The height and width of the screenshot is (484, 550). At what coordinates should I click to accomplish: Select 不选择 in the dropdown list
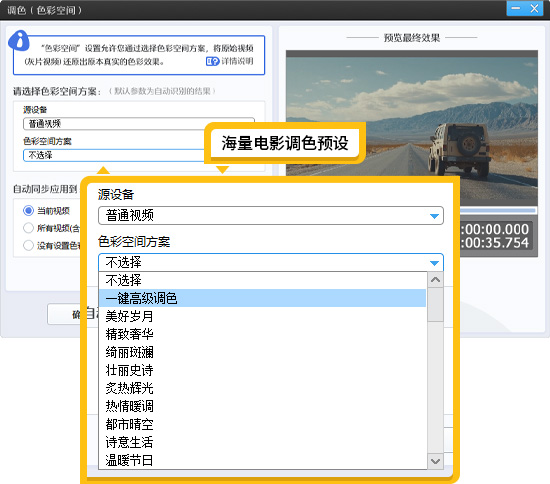point(262,280)
